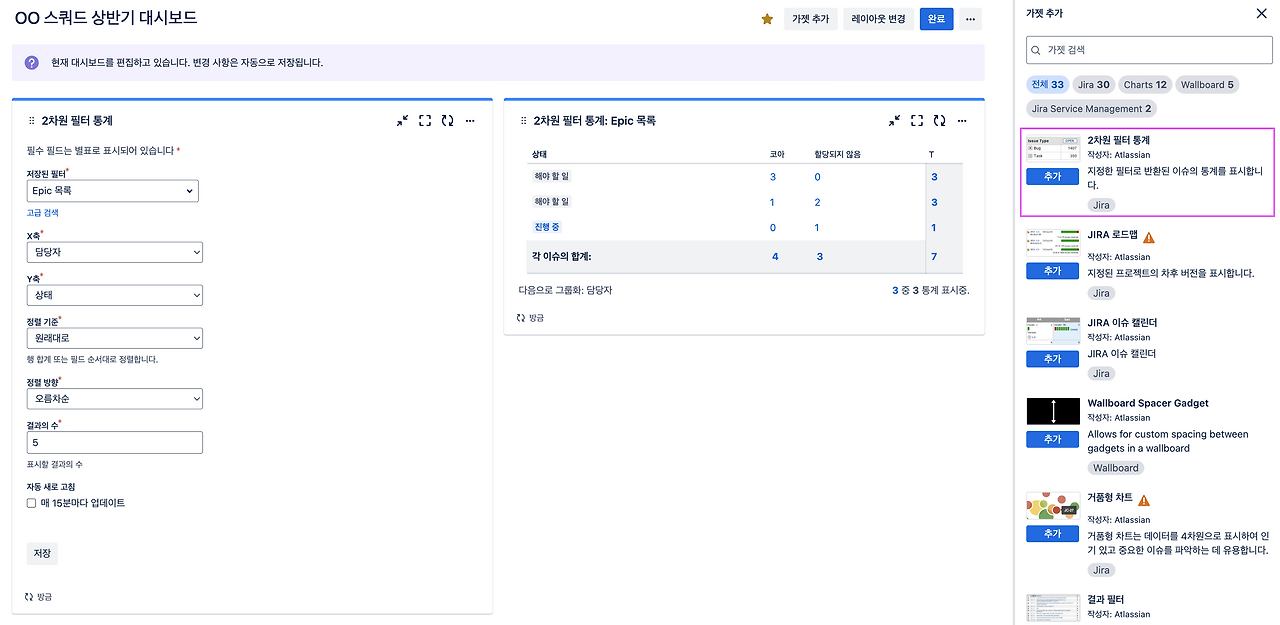
Task: Select the Charts 12 filter tab
Action: click(1144, 84)
